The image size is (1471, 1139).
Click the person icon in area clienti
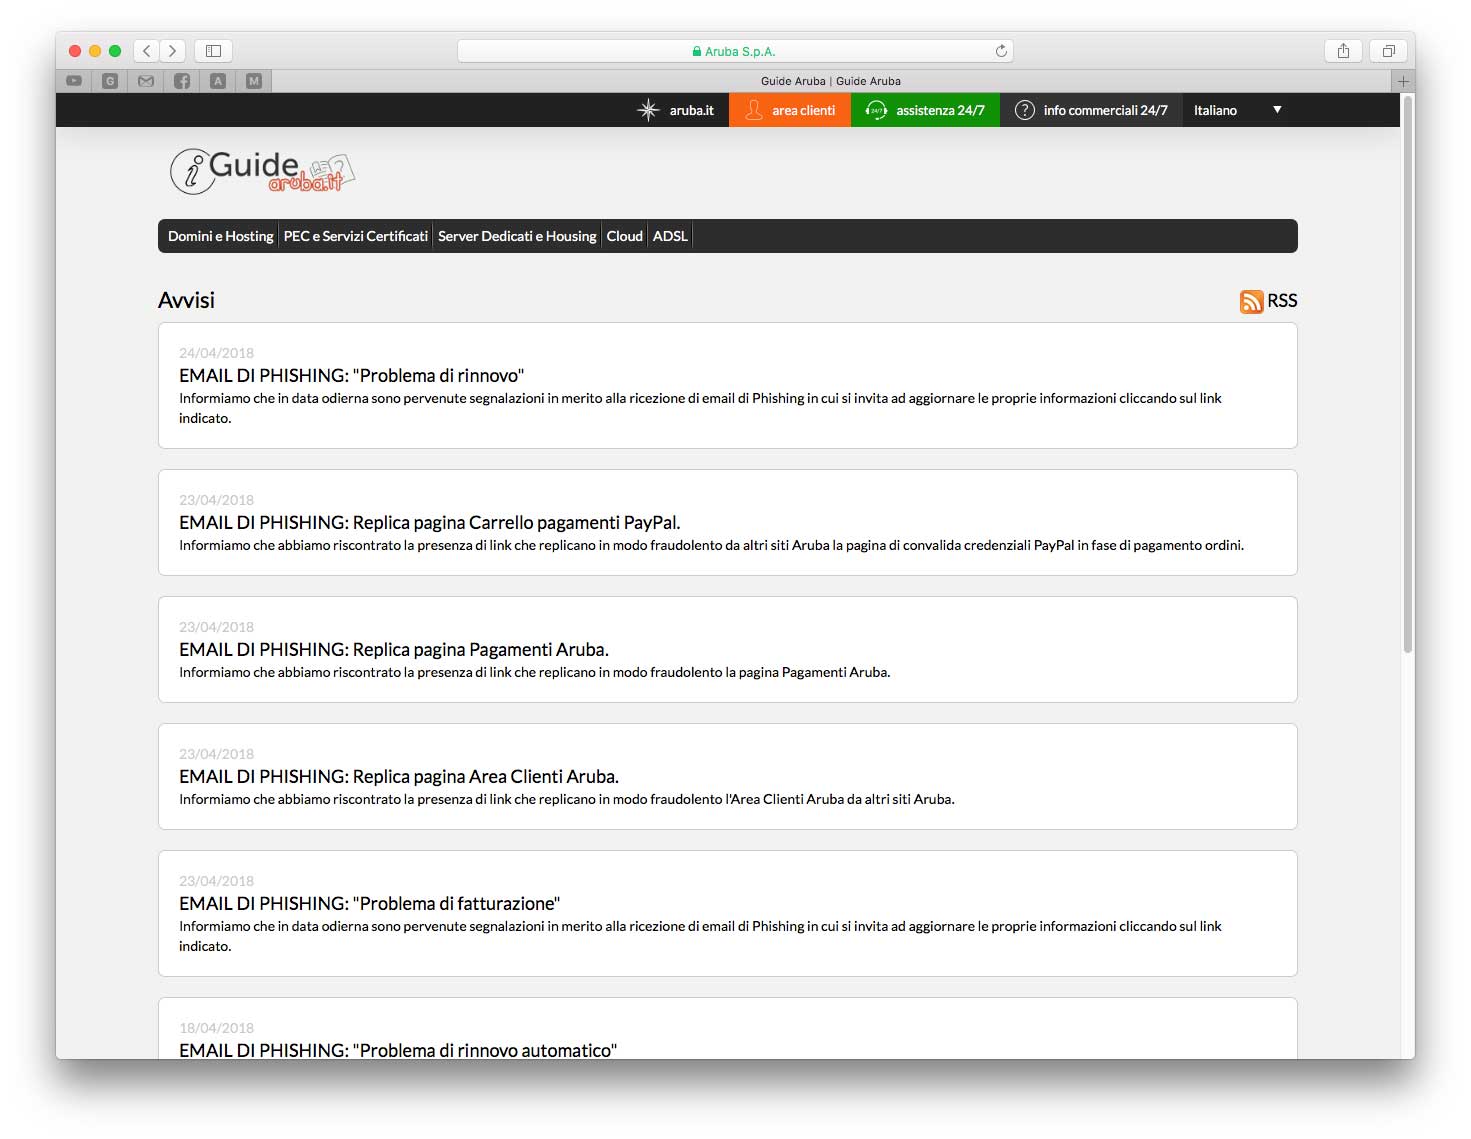click(x=754, y=110)
